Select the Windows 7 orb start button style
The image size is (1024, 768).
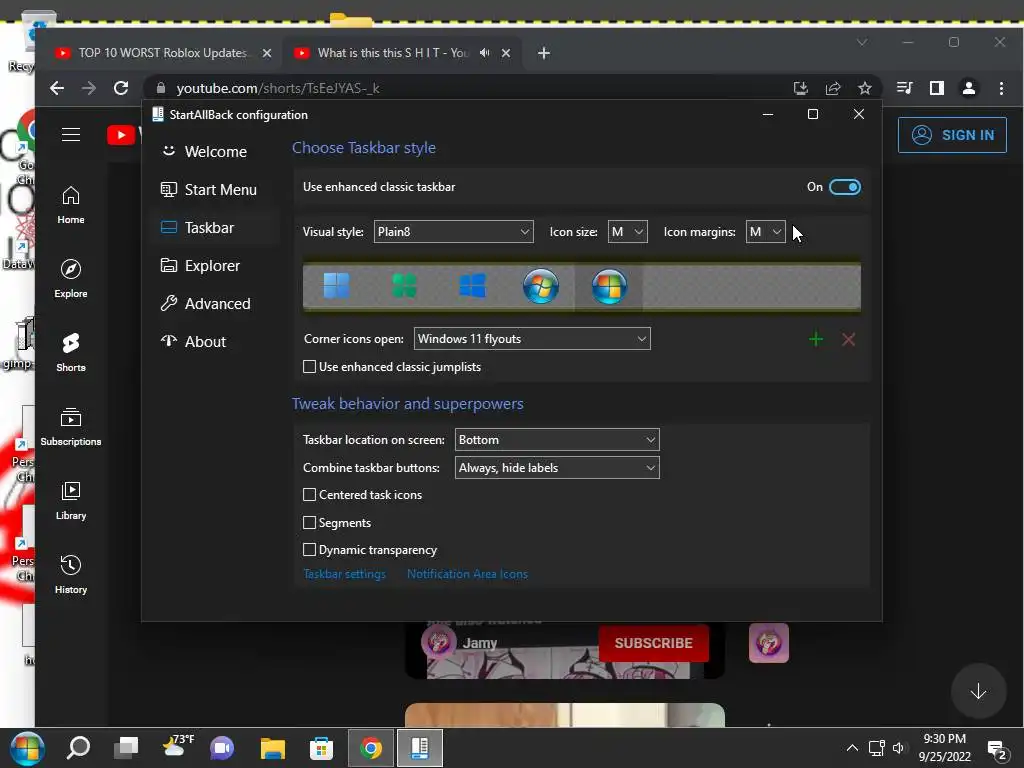tap(541, 286)
